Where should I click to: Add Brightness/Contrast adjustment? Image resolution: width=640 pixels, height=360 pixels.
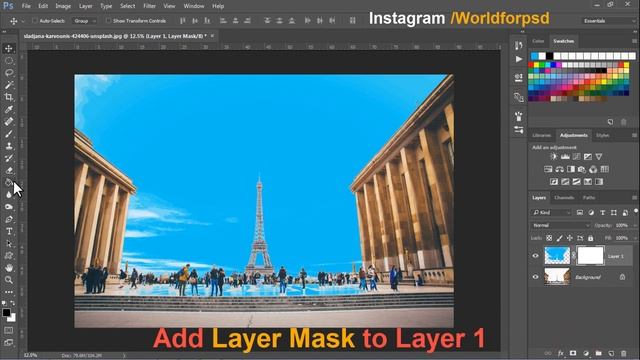[x=553, y=157]
